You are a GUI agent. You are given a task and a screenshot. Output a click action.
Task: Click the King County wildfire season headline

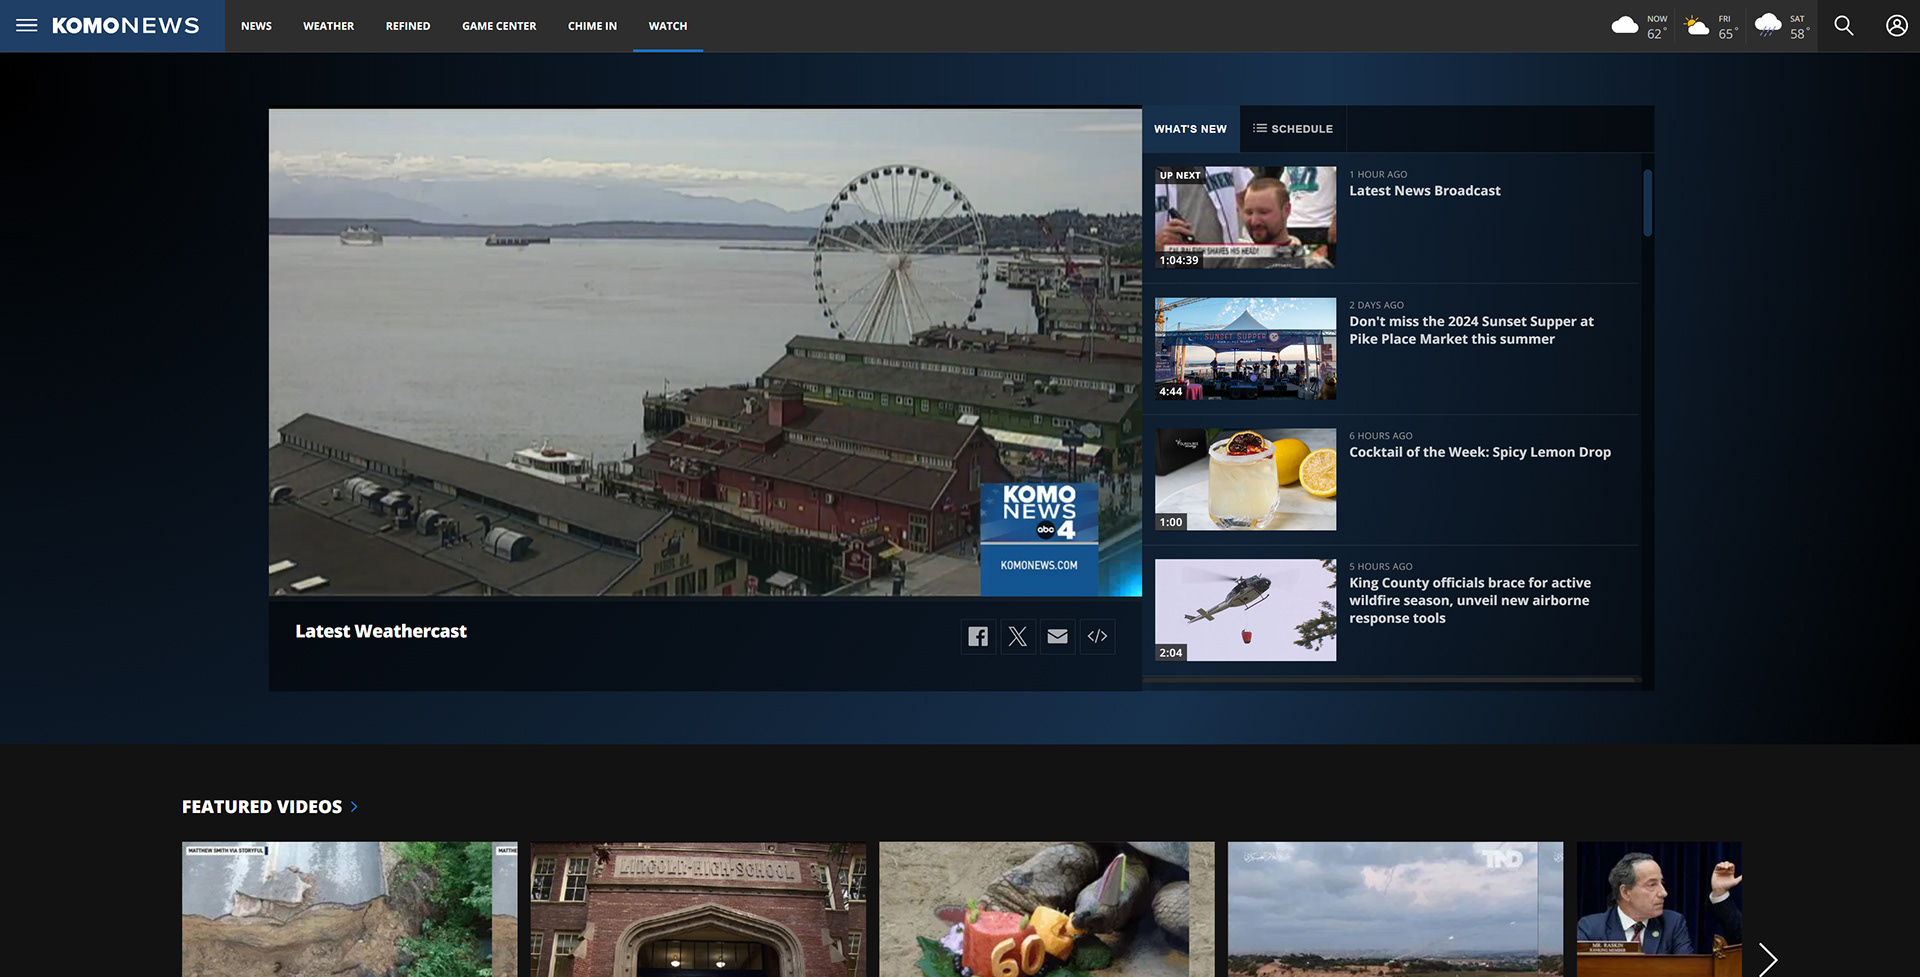tap(1470, 600)
